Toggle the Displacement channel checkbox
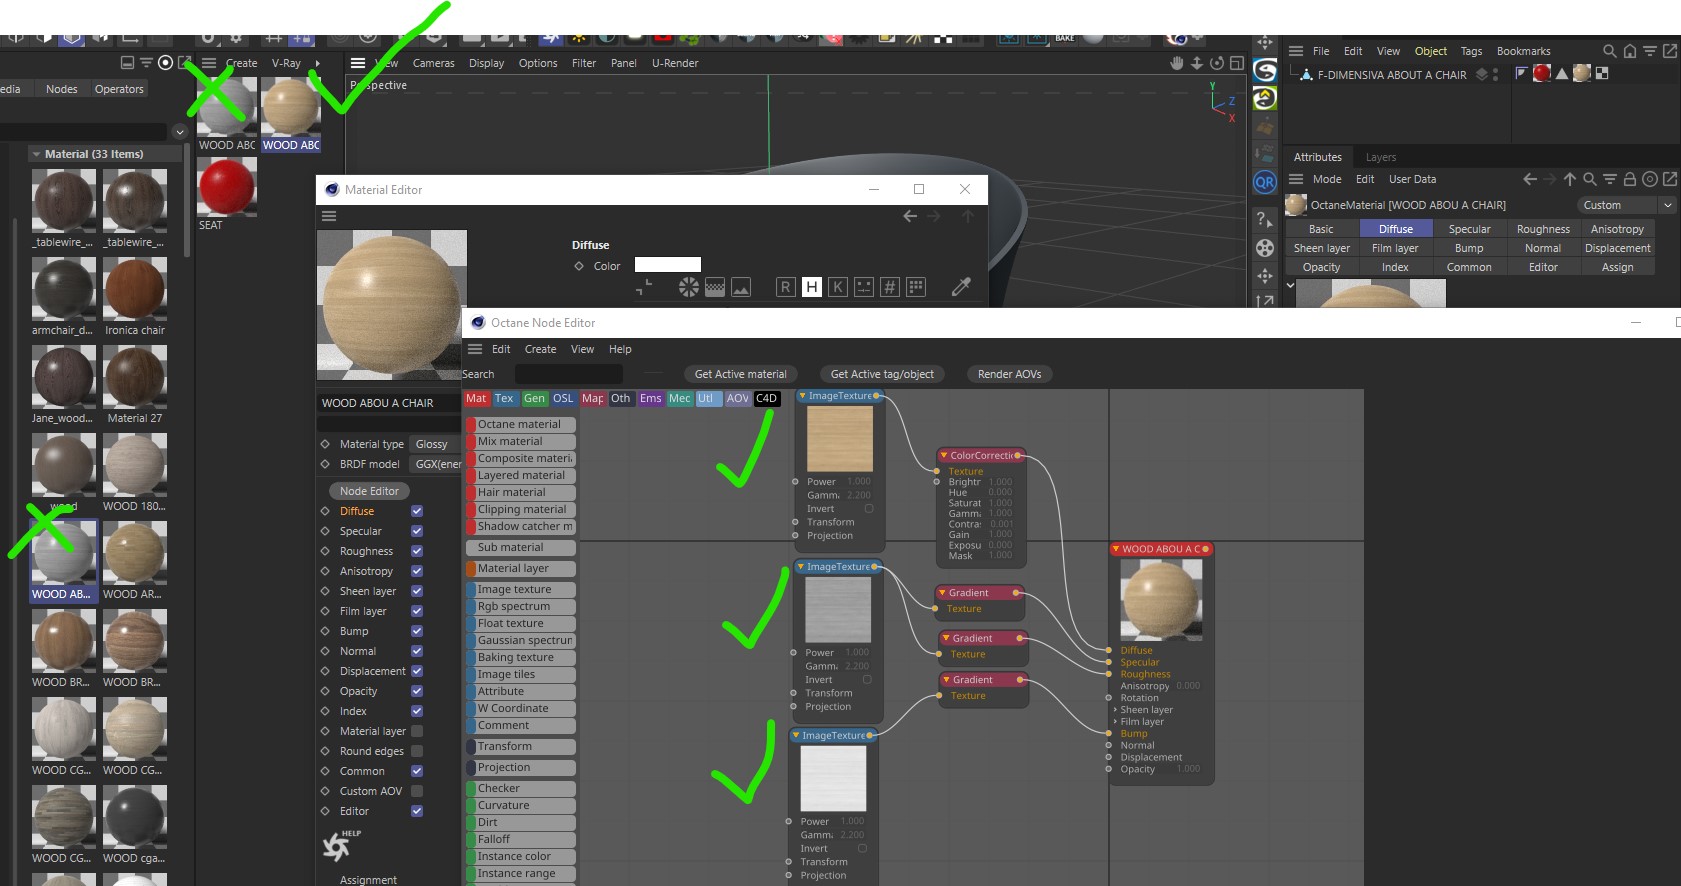 (417, 671)
